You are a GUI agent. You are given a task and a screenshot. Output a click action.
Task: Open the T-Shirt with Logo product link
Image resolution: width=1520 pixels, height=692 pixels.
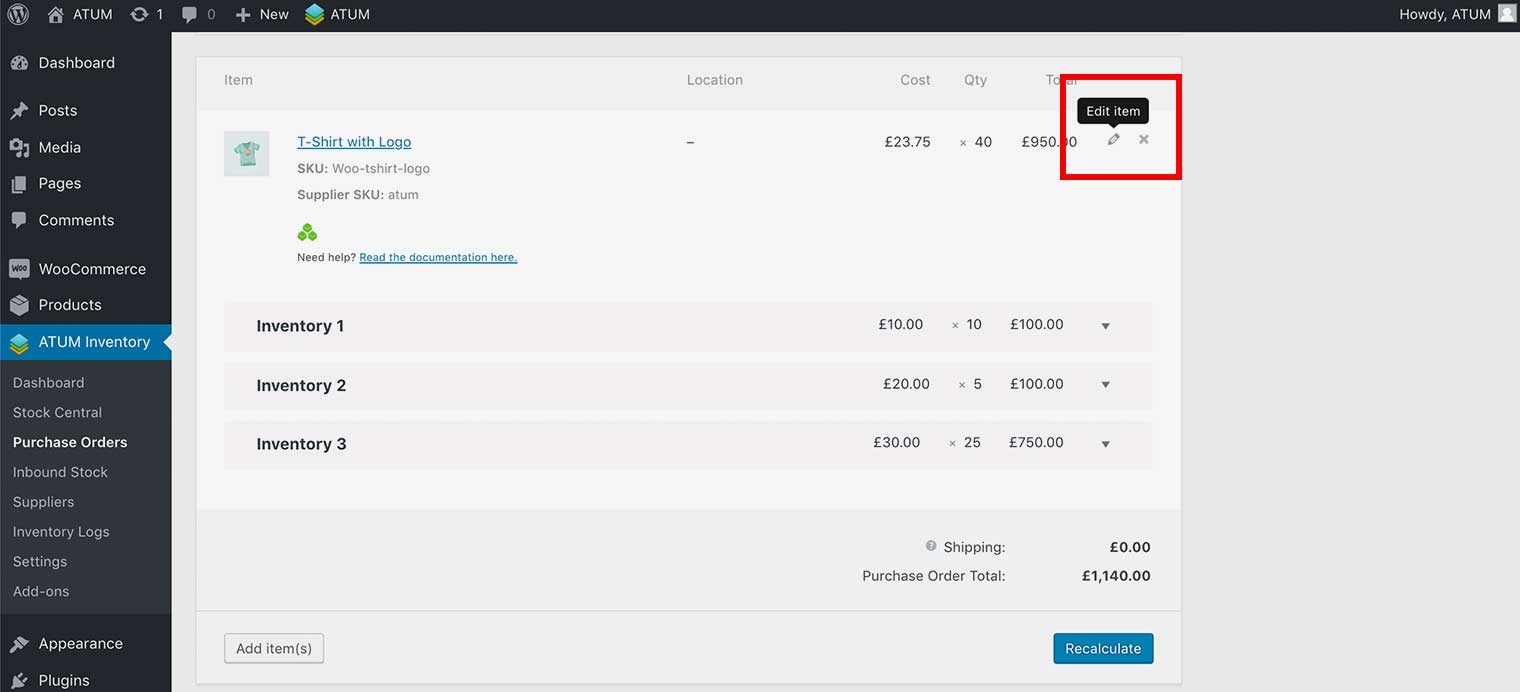[x=354, y=142]
